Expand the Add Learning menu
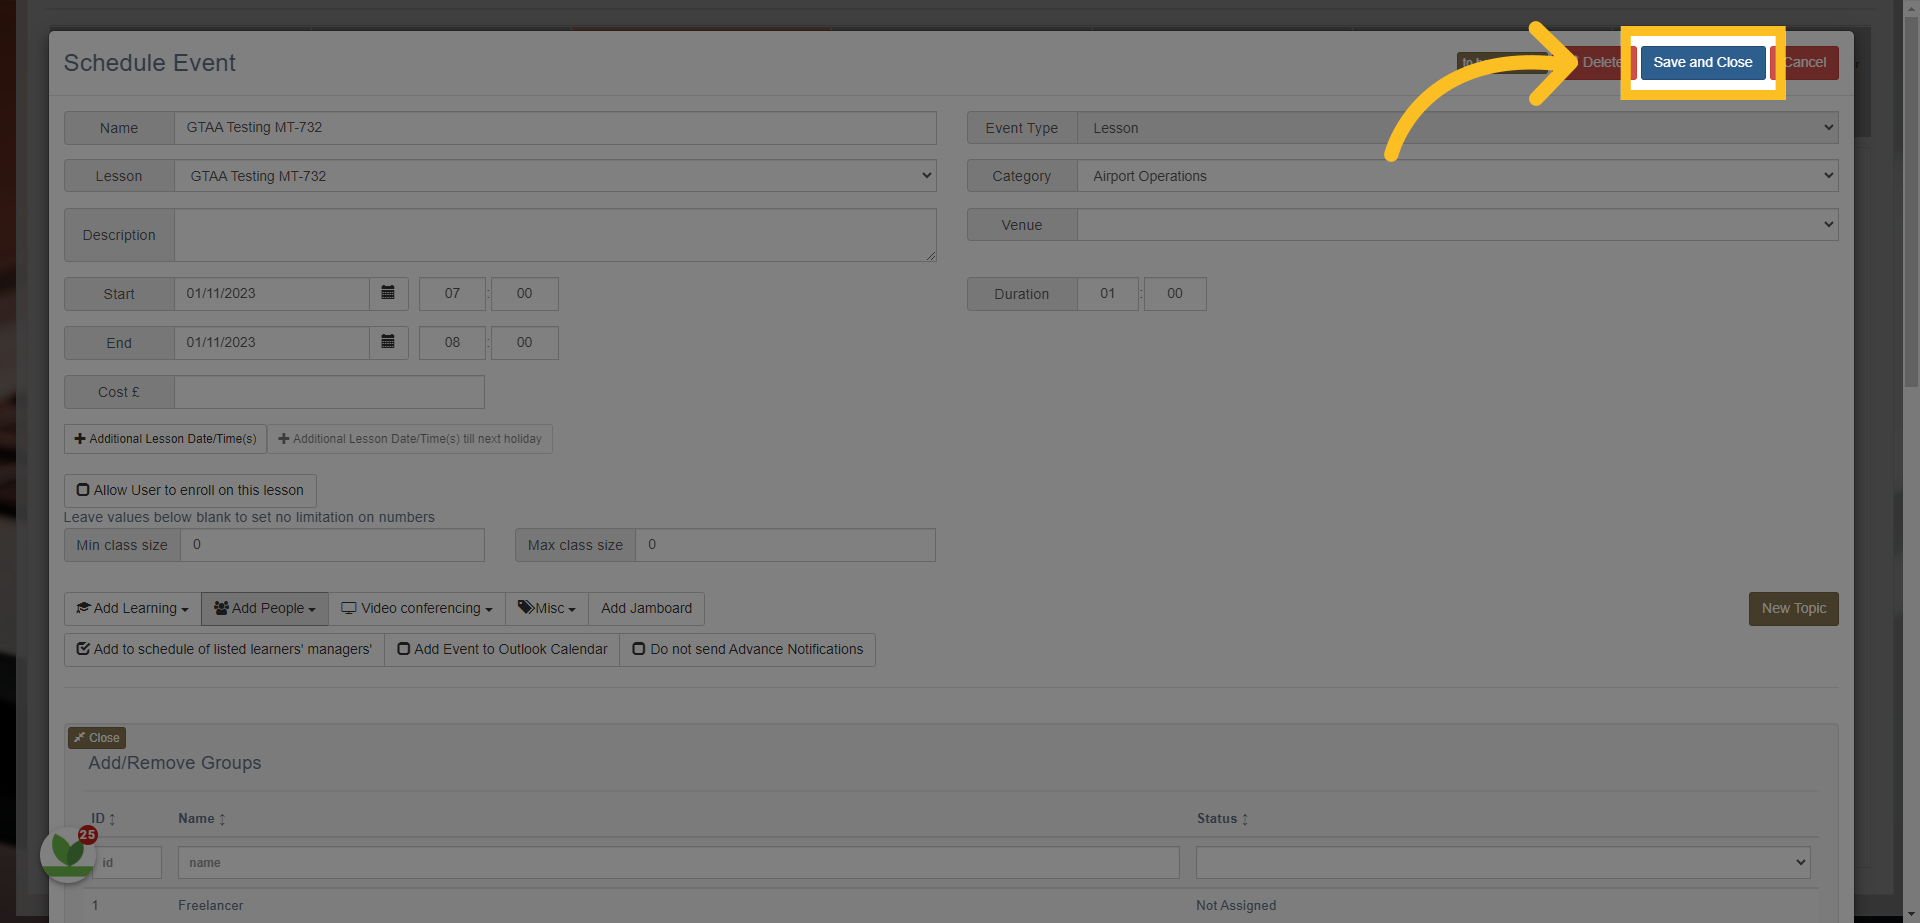The width and height of the screenshot is (1920, 923). [x=133, y=609]
